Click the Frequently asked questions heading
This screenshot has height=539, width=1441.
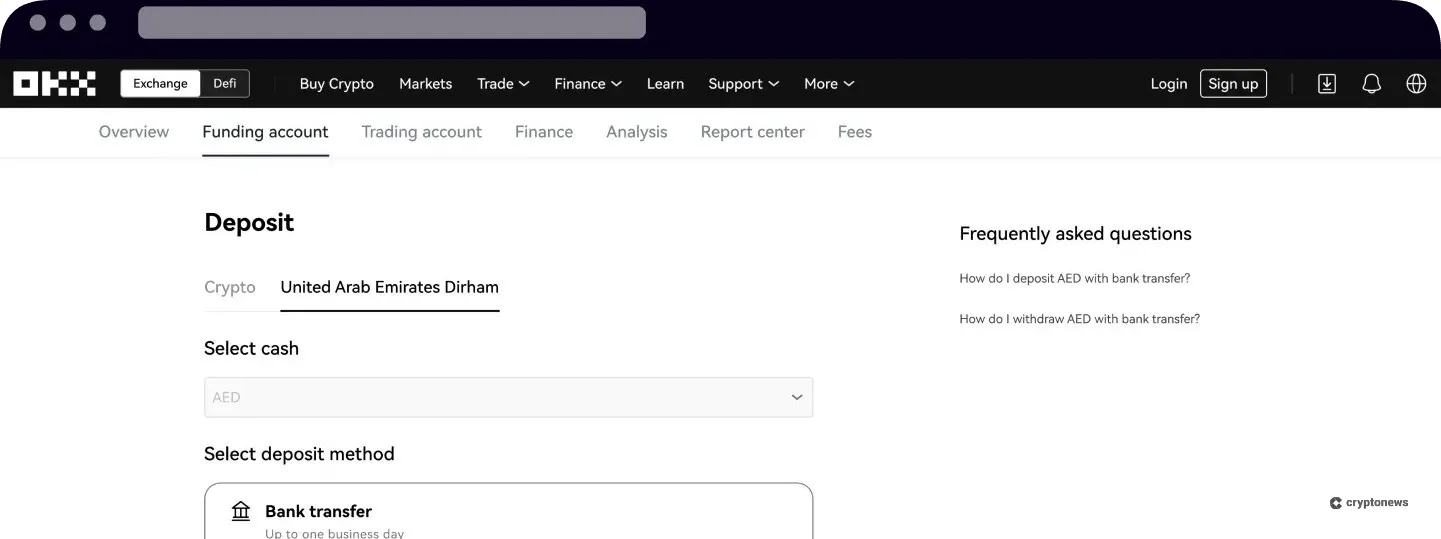1075,234
